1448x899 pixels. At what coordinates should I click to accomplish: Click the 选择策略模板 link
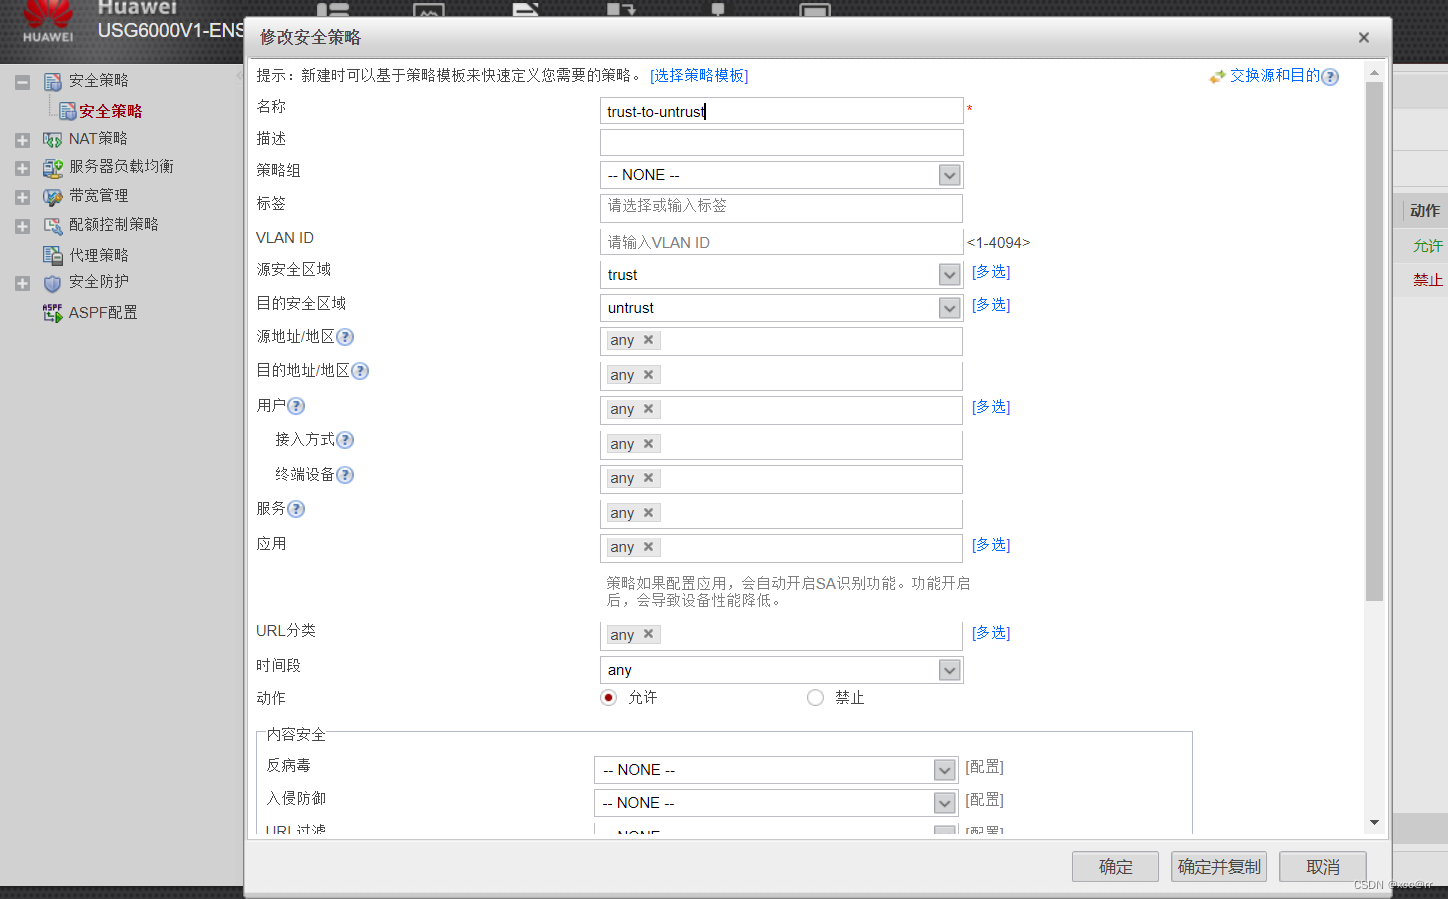(x=699, y=76)
